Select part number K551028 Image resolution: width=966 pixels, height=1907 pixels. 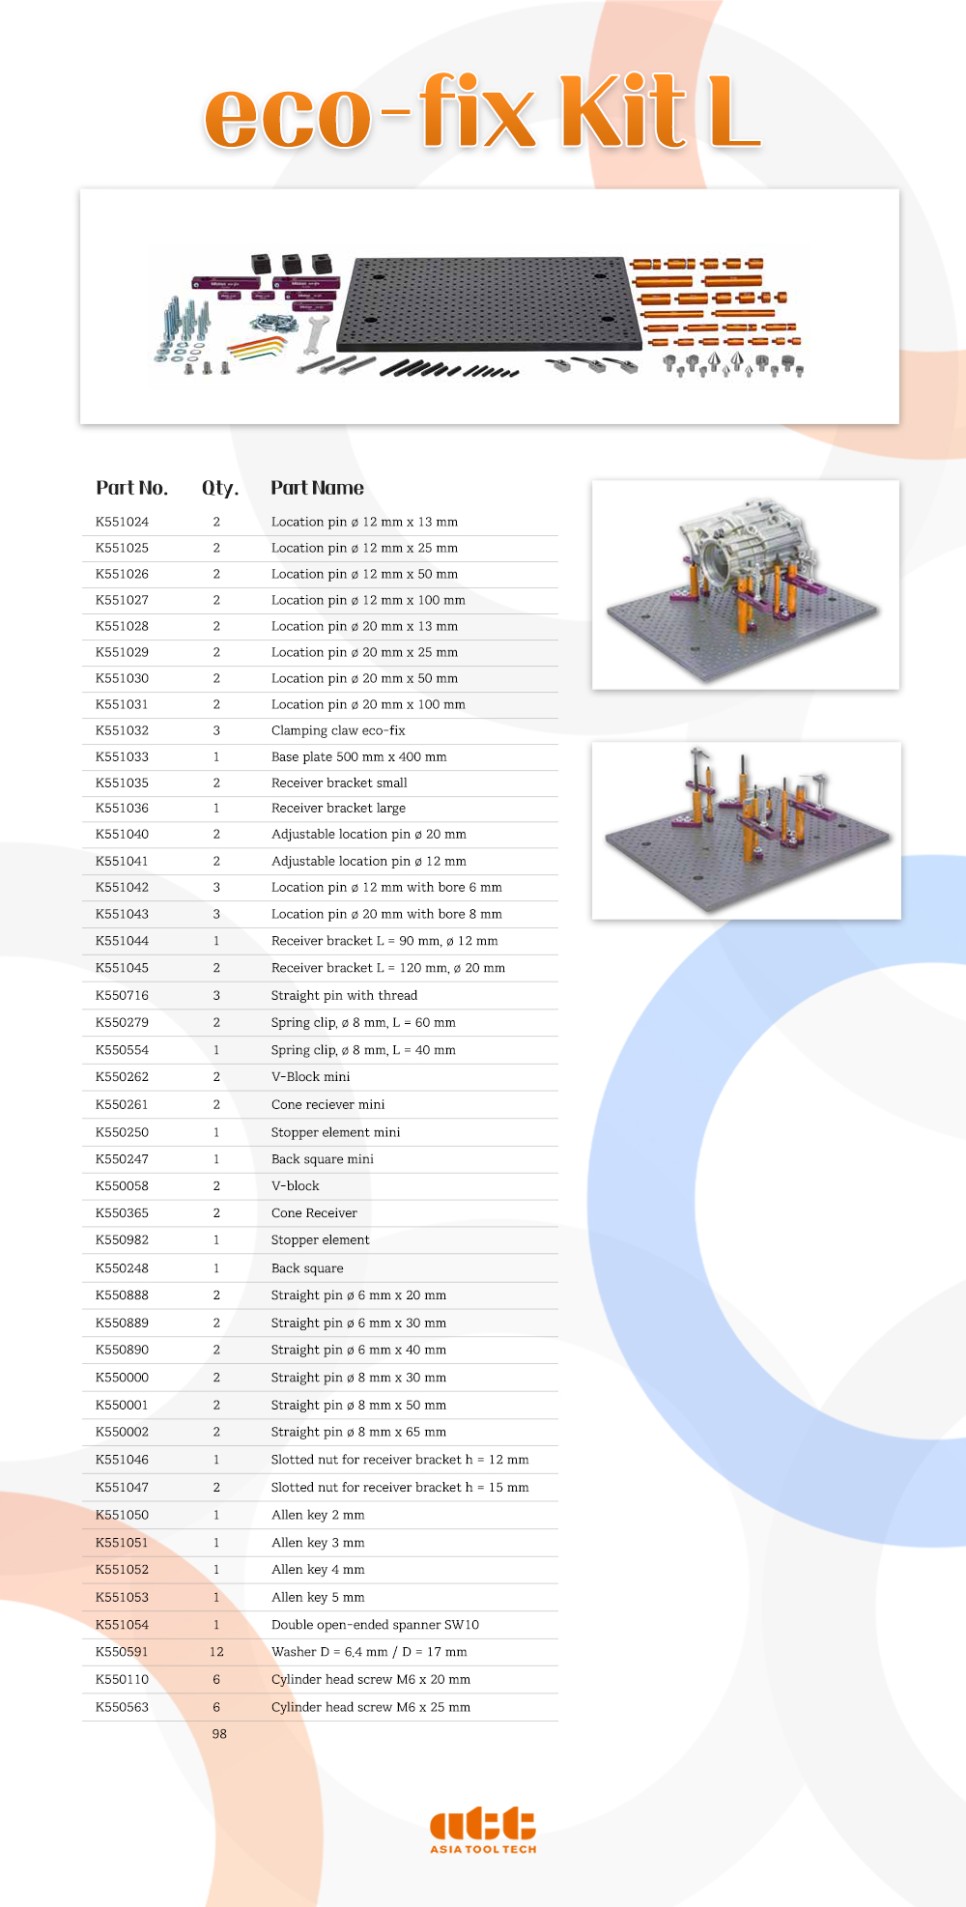pyautogui.click(x=122, y=626)
